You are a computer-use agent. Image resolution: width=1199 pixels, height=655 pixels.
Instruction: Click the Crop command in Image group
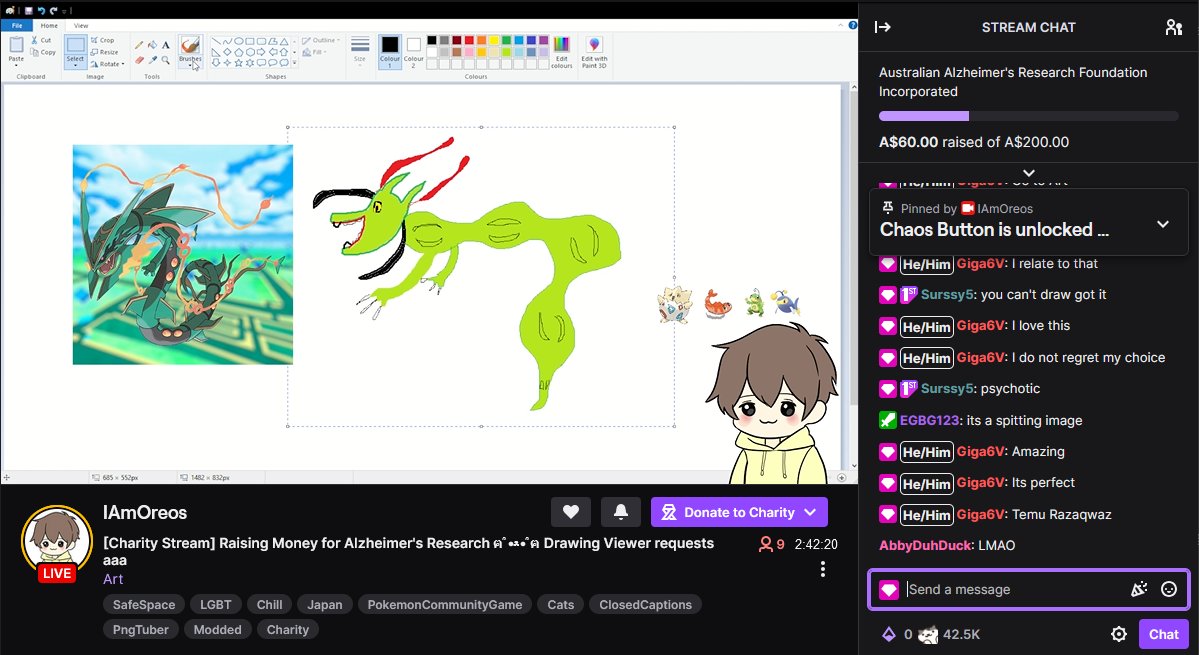point(102,40)
